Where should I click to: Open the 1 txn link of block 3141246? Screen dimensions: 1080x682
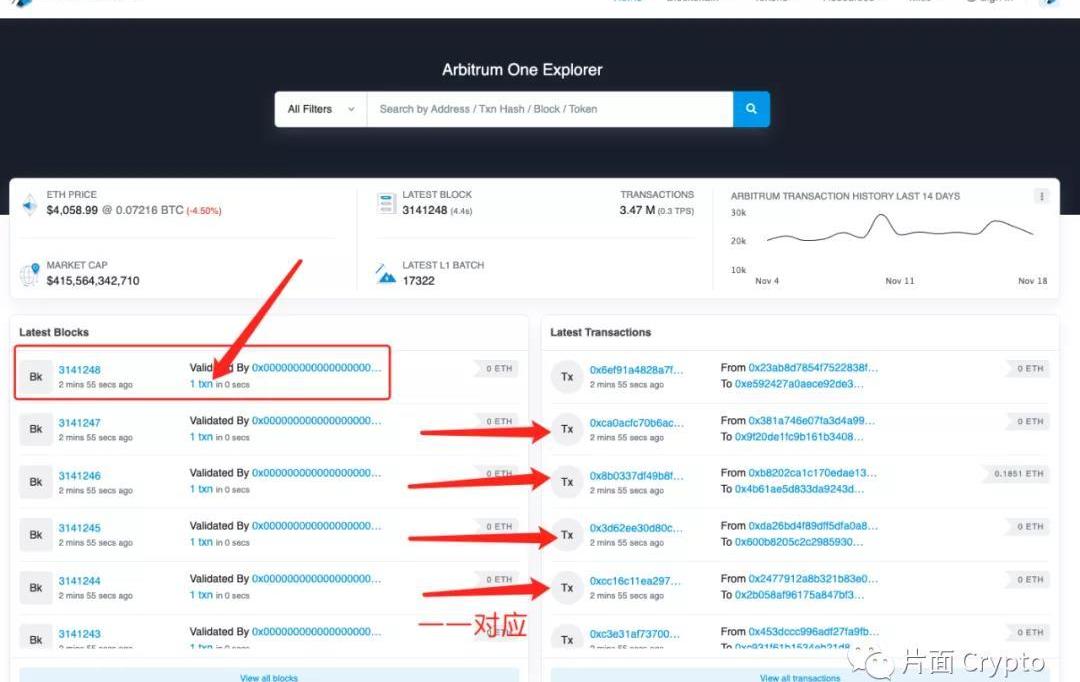201,489
